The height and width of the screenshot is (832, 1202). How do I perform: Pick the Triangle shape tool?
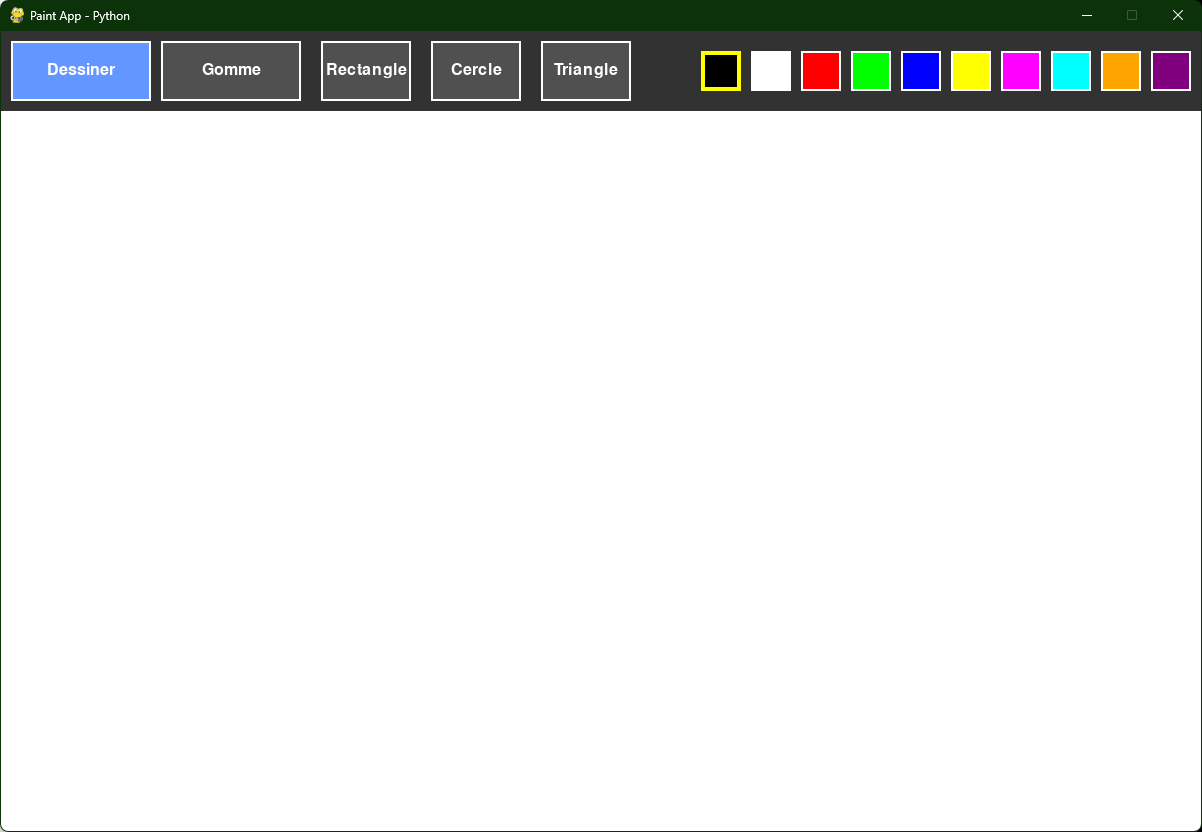tap(586, 71)
